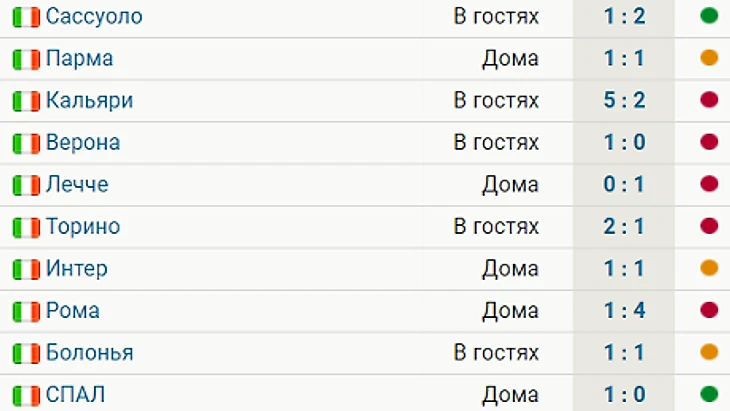Open the Парма team link

(x=79, y=59)
